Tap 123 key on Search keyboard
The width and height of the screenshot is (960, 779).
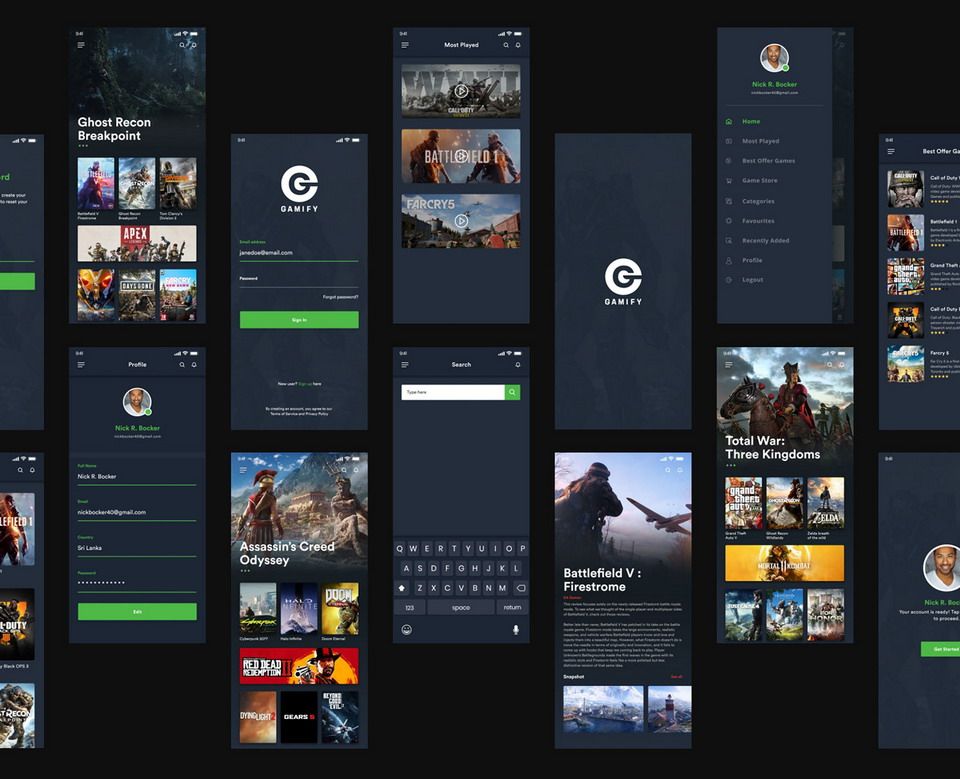[x=410, y=608]
